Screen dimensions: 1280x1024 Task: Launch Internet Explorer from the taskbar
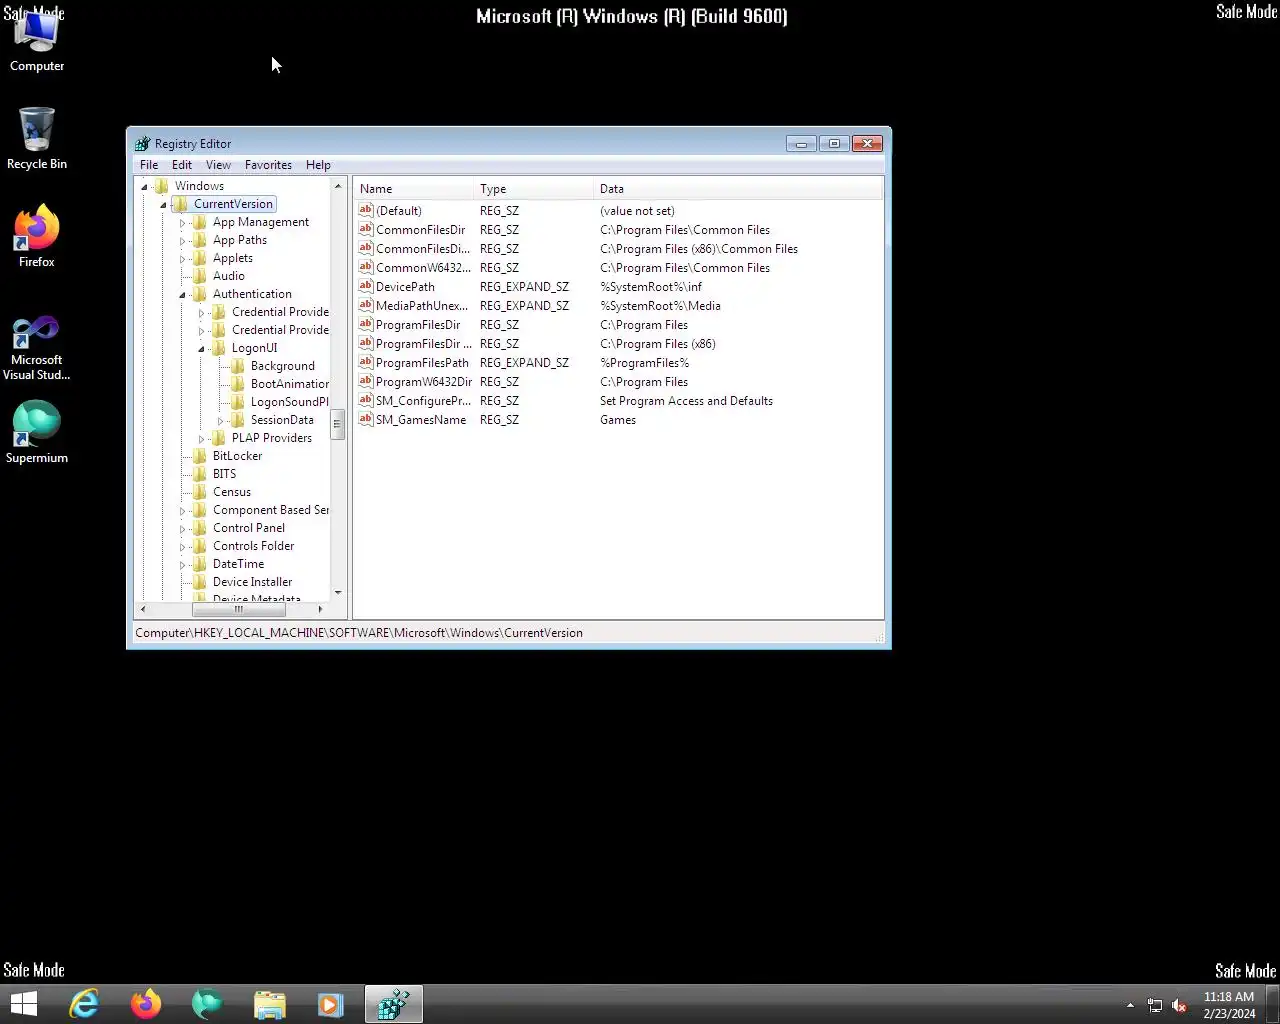click(84, 1004)
